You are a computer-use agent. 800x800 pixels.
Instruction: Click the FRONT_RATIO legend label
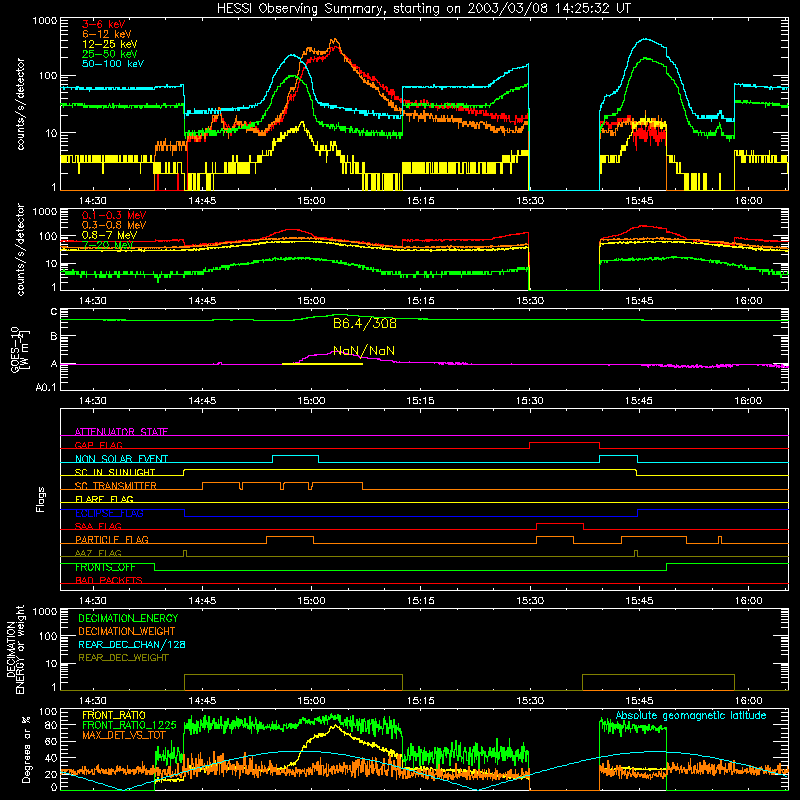(x=114, y=715)
